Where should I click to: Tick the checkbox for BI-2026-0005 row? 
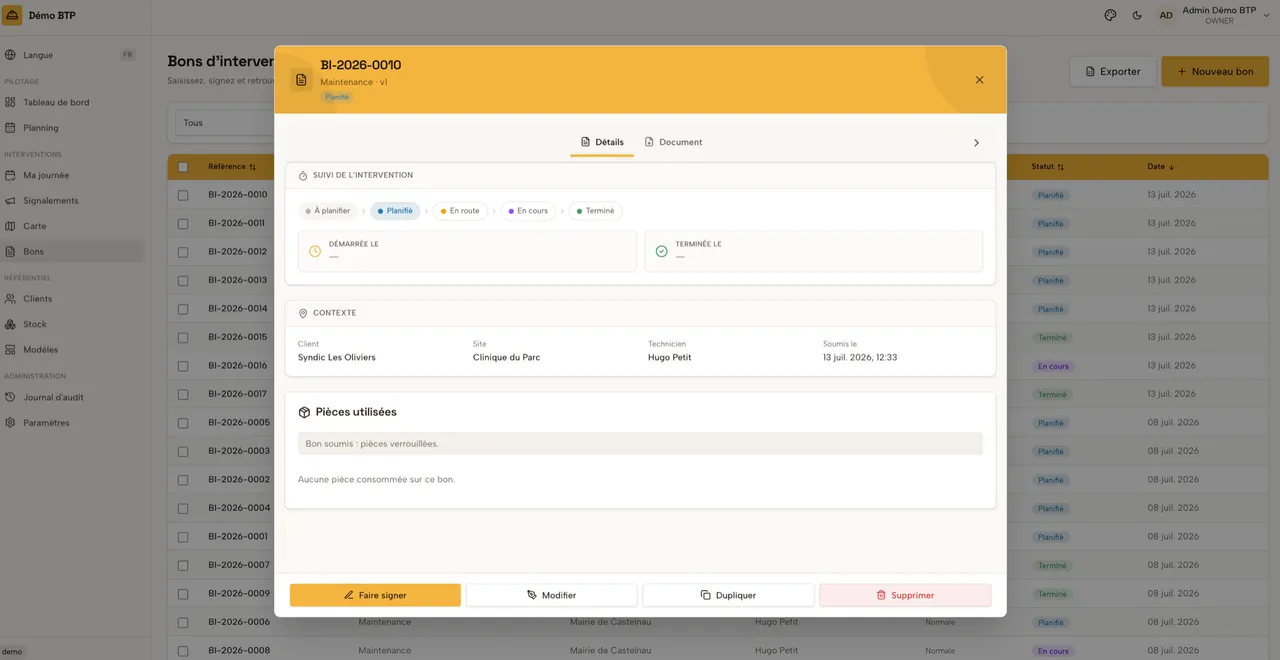pyautogui.click(x=183, y=423)
